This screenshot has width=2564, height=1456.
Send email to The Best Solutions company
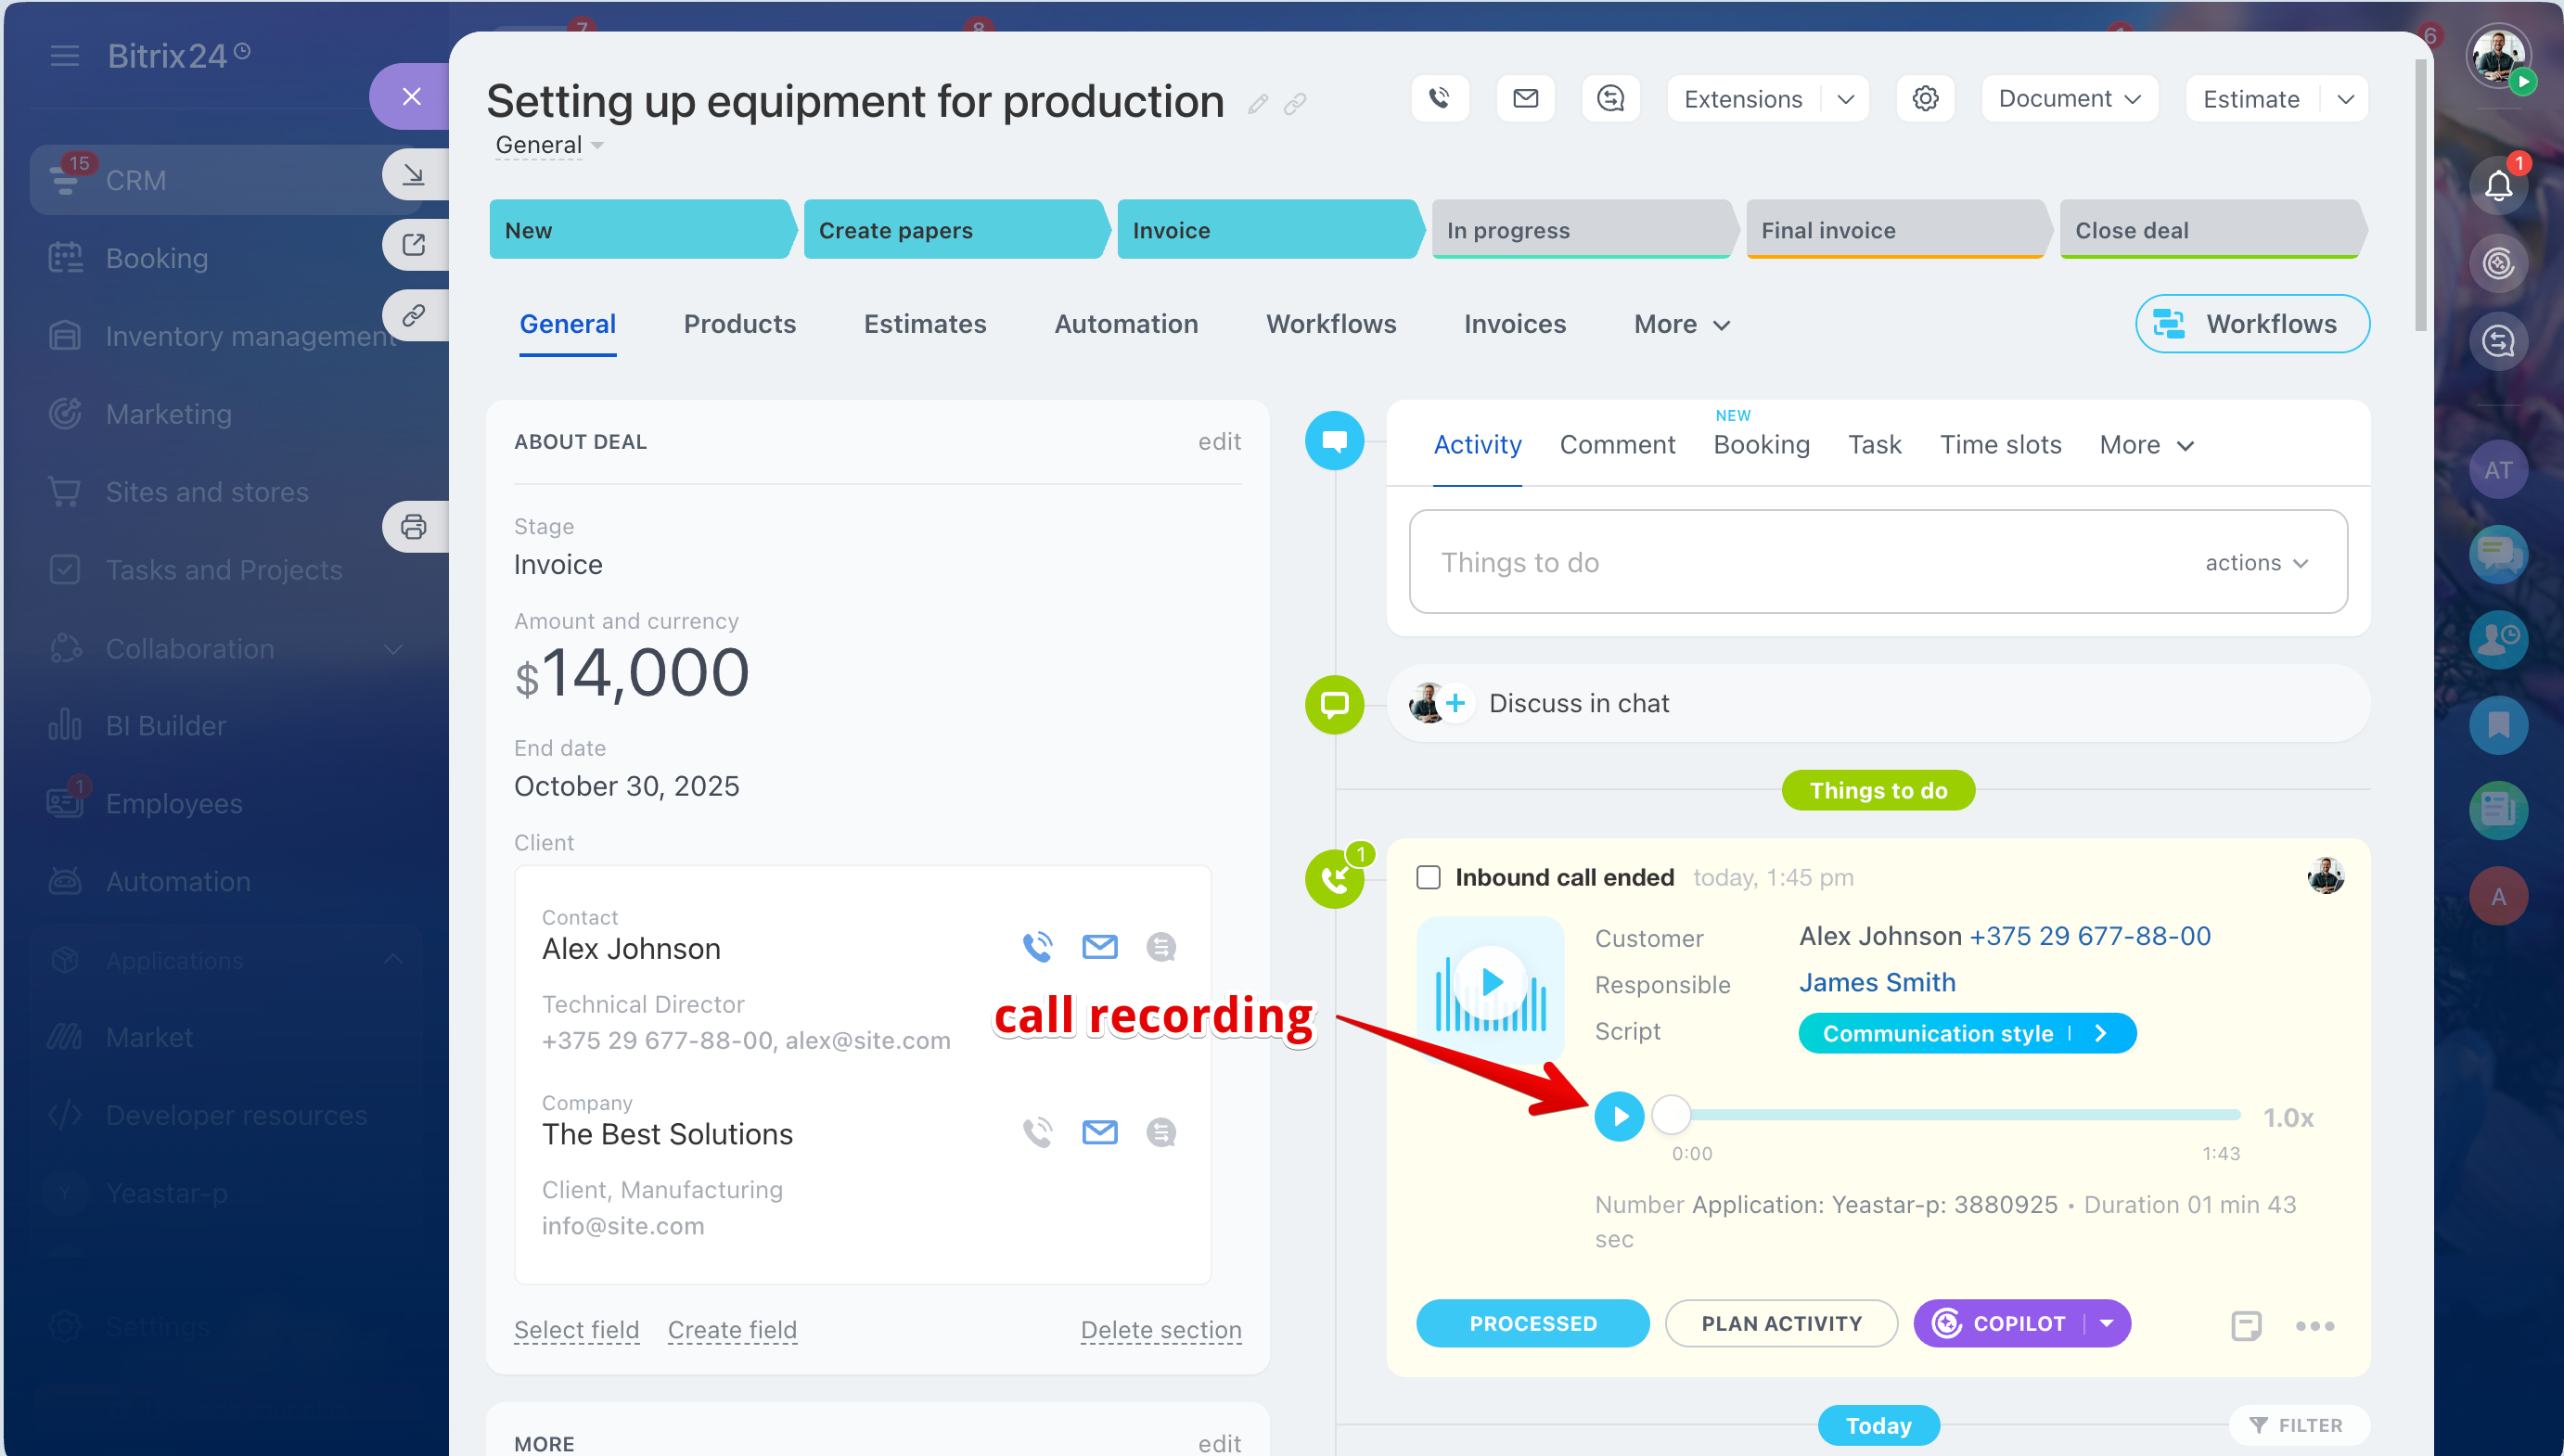(1099, 1132)
